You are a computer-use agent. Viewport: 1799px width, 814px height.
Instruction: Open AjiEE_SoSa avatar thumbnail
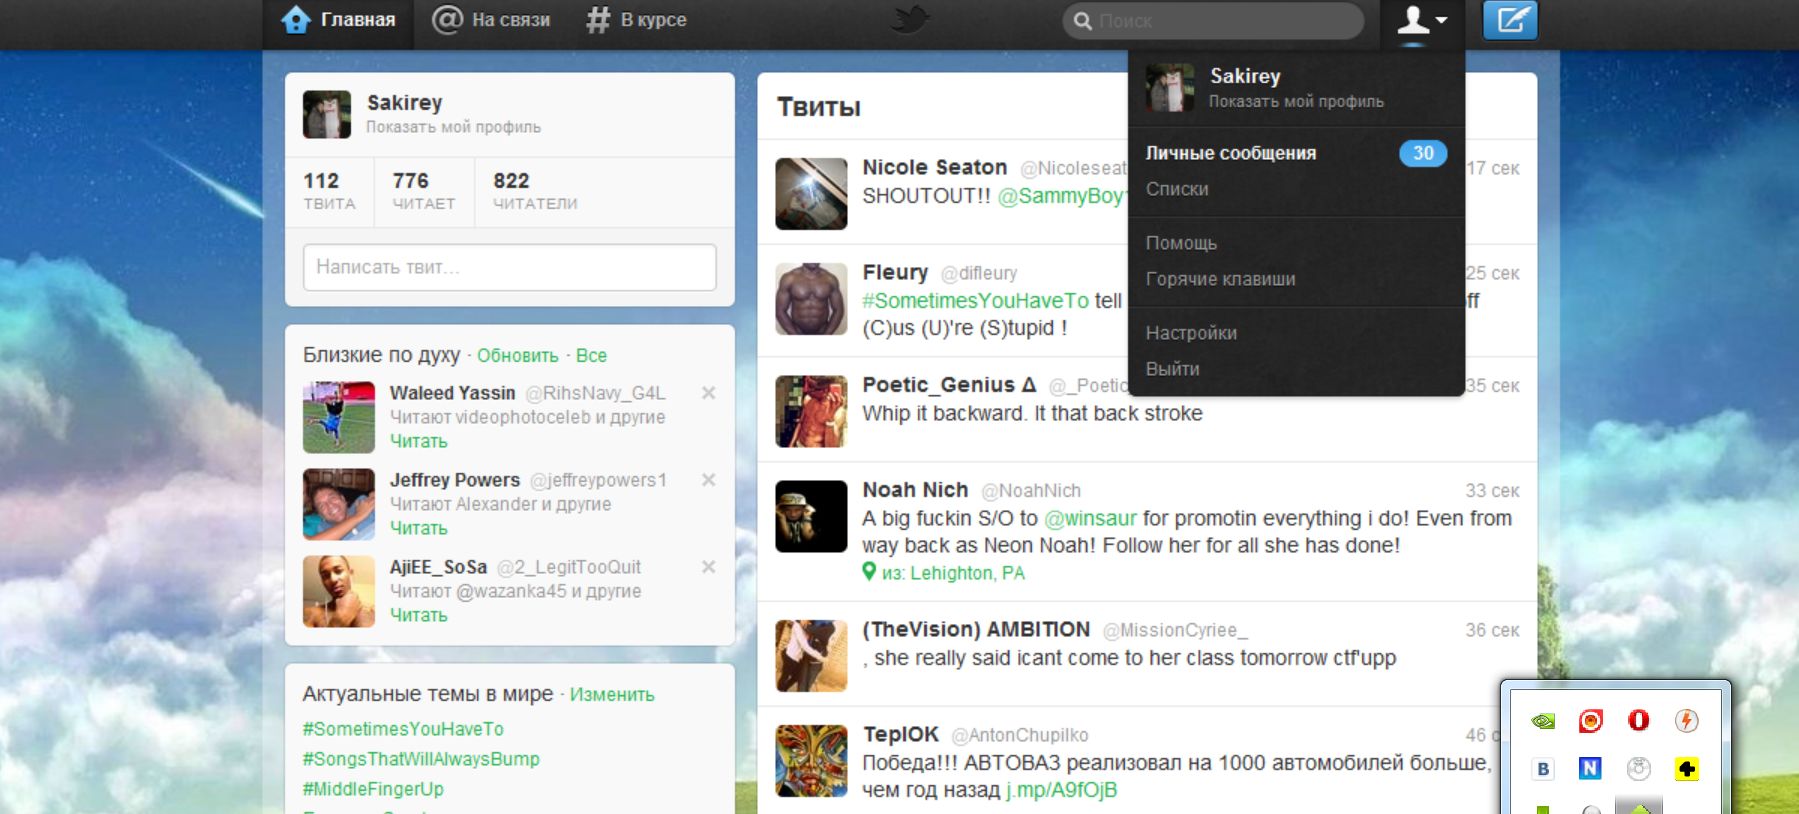point(339,591)
